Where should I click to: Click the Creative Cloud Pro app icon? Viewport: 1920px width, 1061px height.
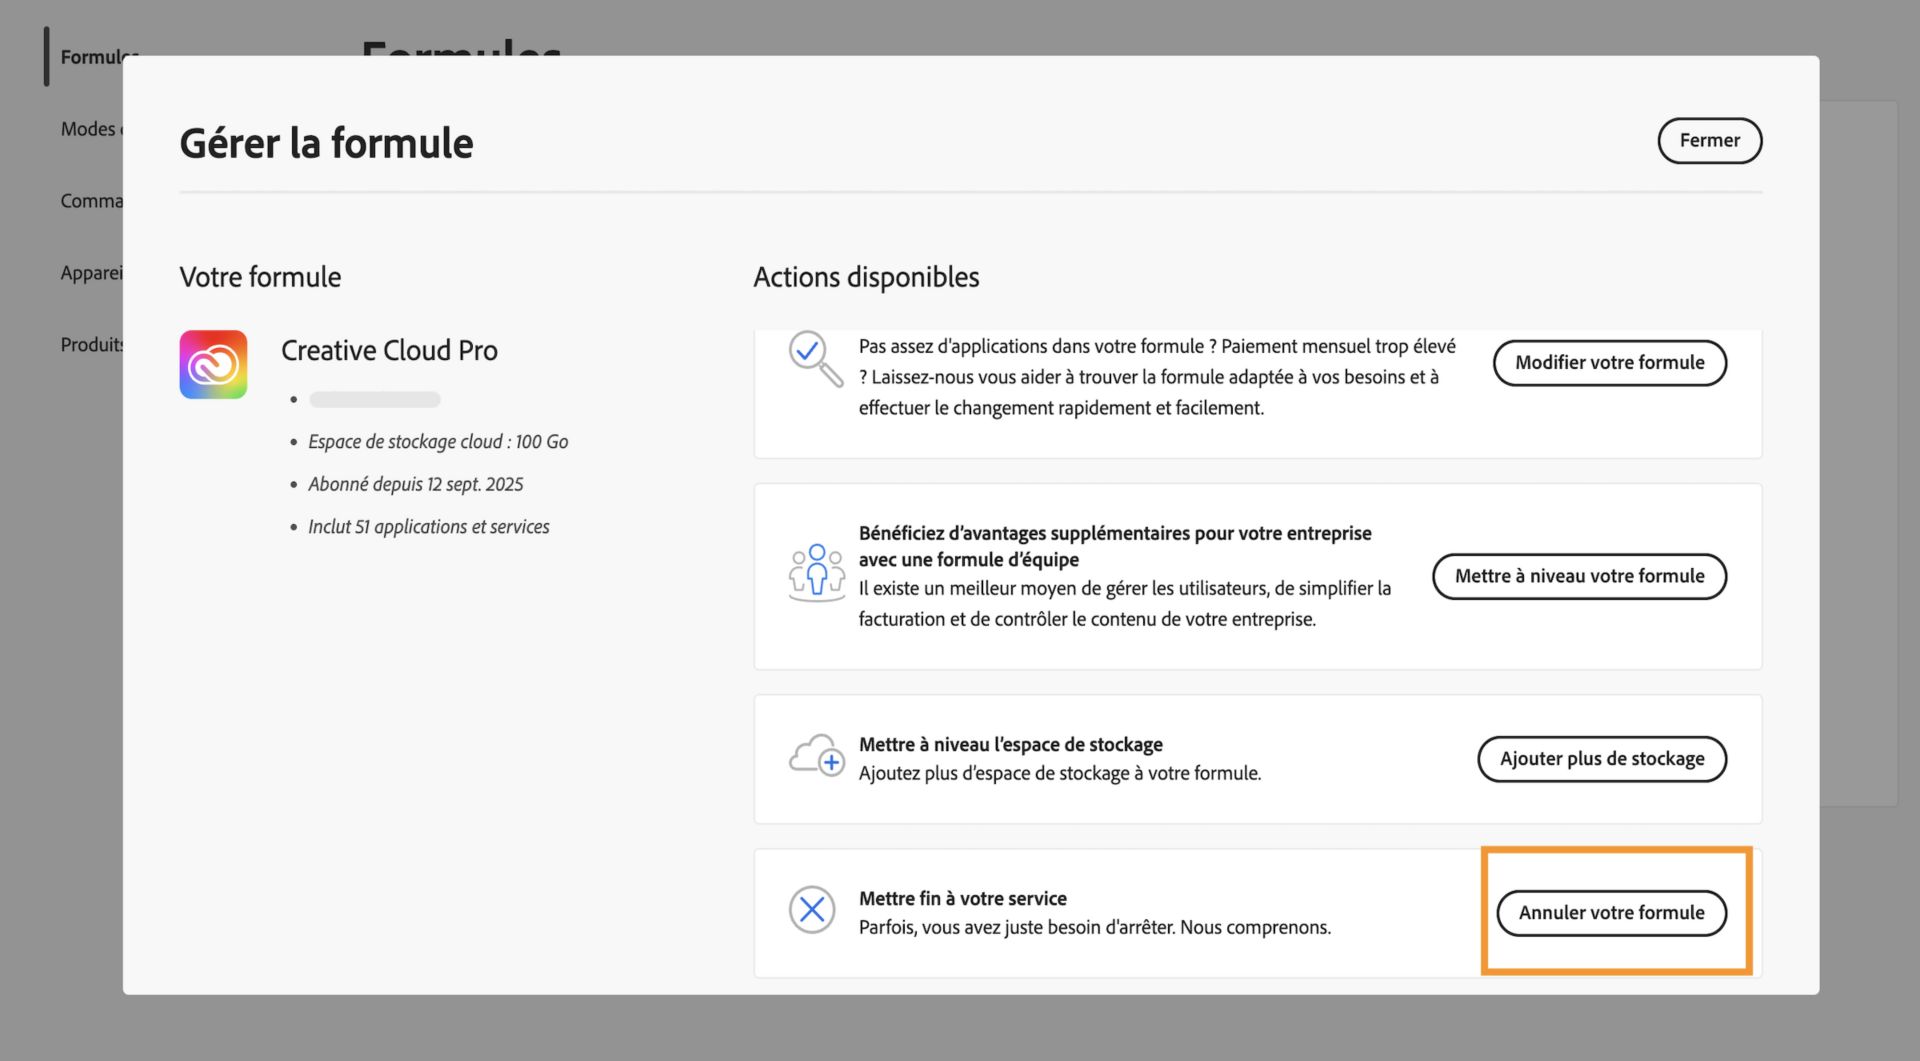(x=213, y=365)
